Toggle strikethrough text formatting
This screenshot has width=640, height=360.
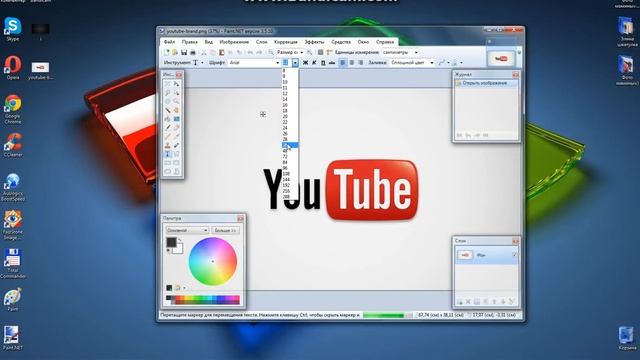click(332, 63)
